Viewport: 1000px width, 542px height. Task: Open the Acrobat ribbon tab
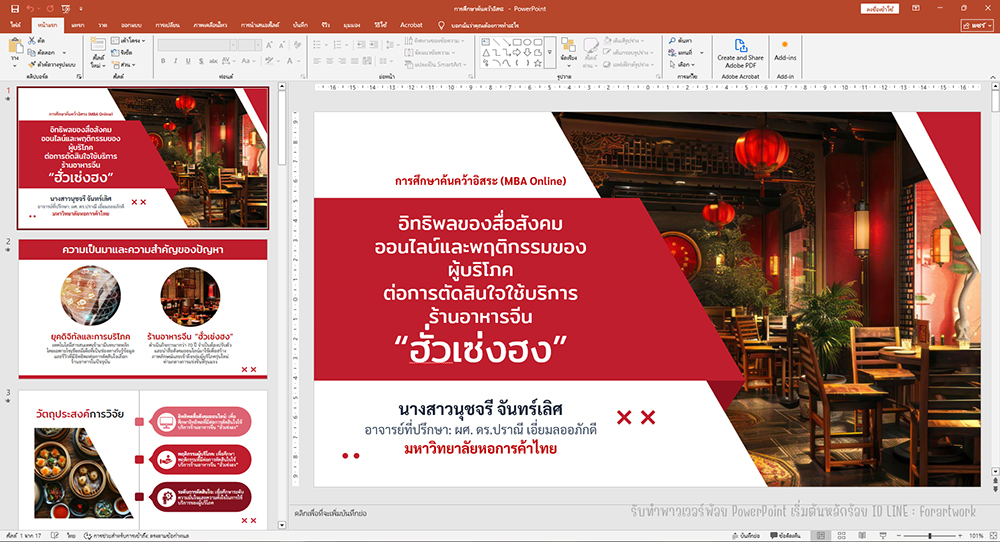coord(411,25)
